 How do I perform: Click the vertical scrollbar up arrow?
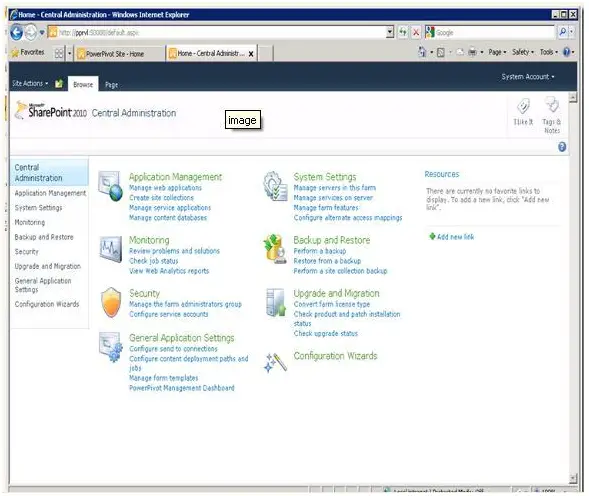click(x=572, y=98)
